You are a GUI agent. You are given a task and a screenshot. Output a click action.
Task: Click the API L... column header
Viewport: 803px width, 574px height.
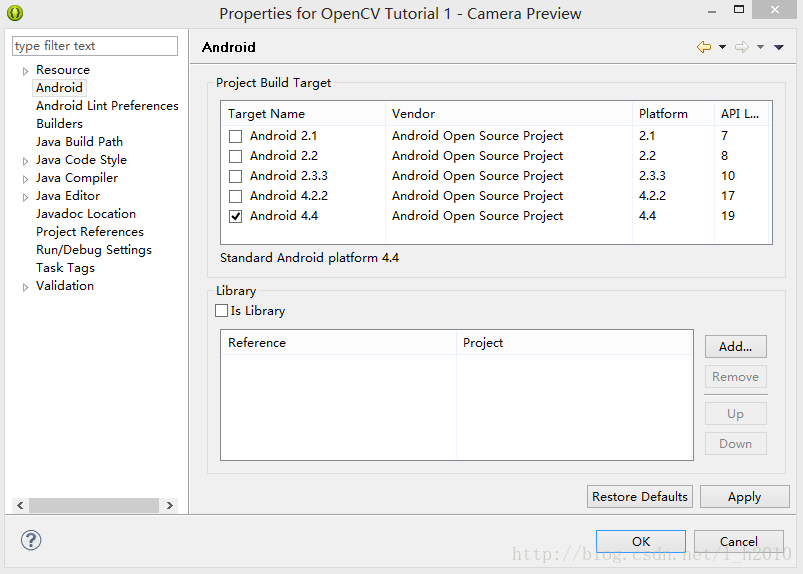pyautogui.click(x=743, y=114)
